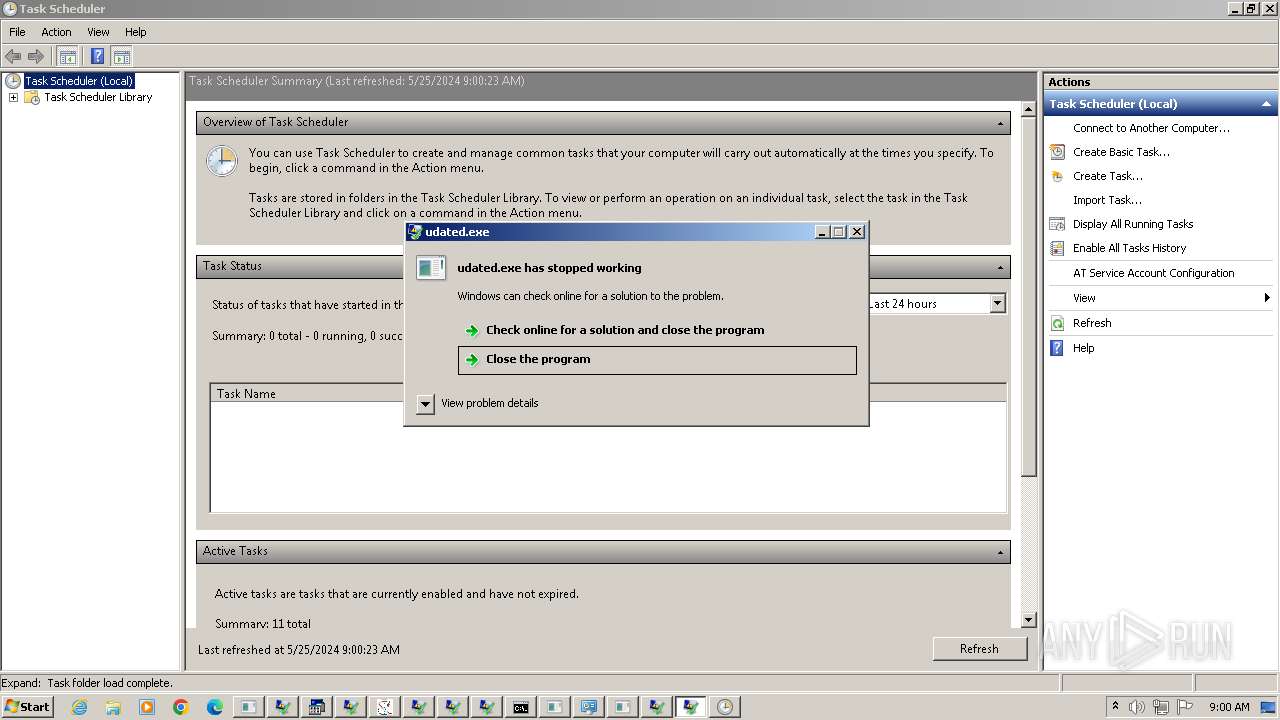Screen dimensions: 1280x720
Task: Click the Action Center flag tray icon
Action: pyautogui.click(x=1185, y=707)
